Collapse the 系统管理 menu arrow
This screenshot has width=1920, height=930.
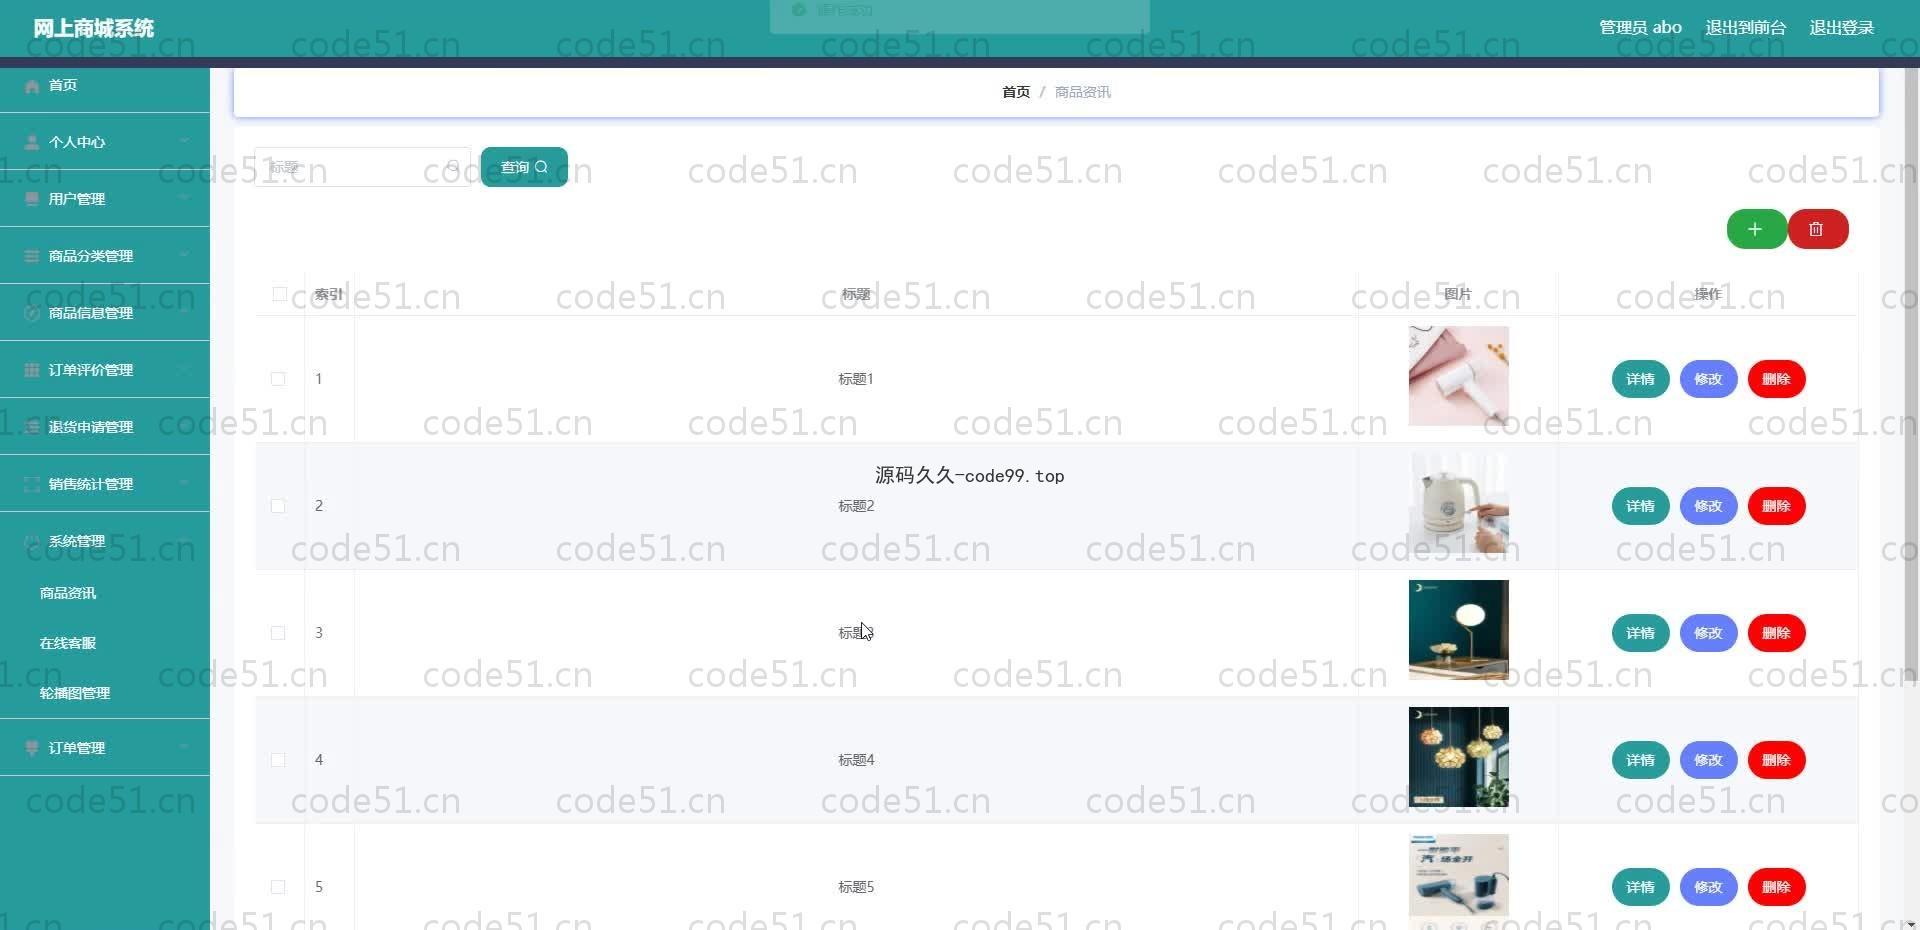click(184, 541)
